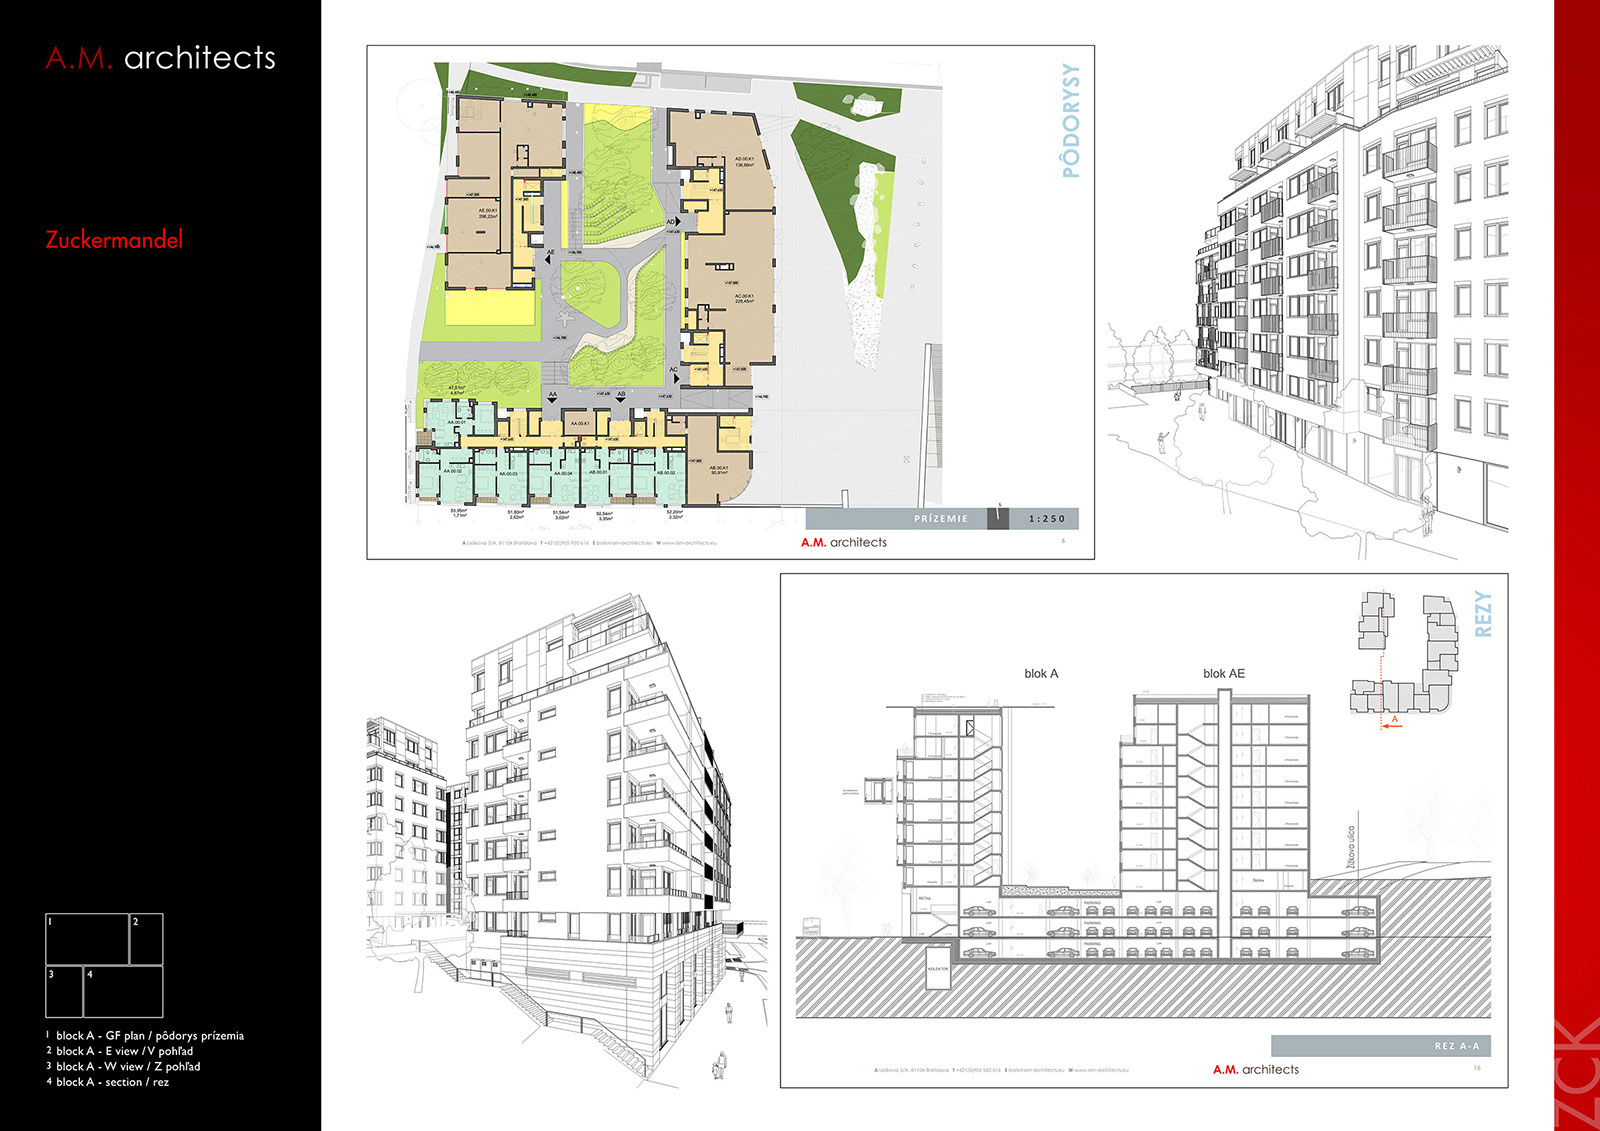Select caption 'block A - GF plan / pôdorys prízemia'
Viewport: 1600px width, 1131px height.
click(150, 1036)
